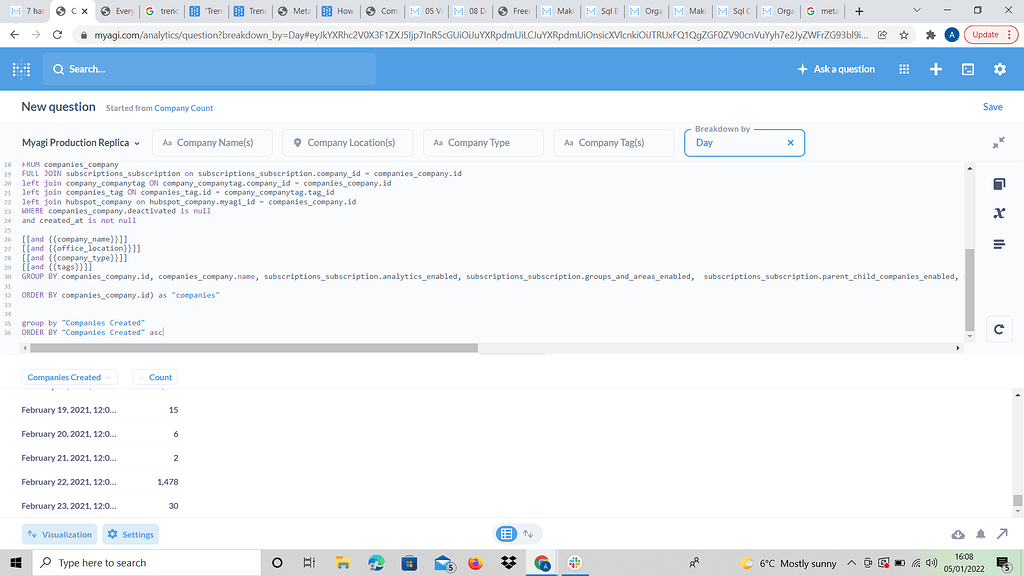The image size is (1024, 576).
Task: Expand Myagi Production Replica database selector
Action: [x=81, y=143]
